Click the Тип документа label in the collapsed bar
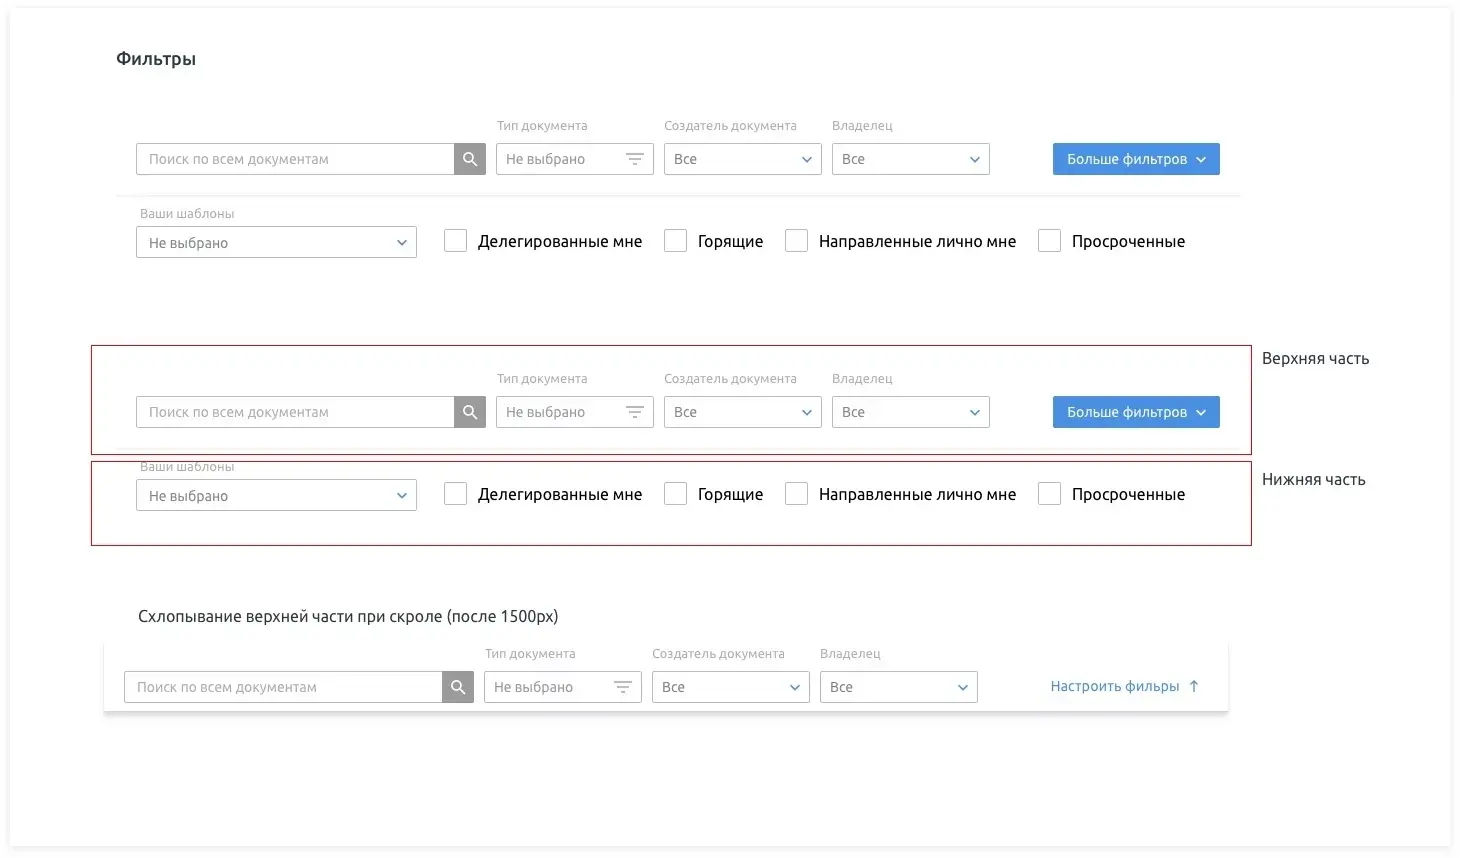 530,654
